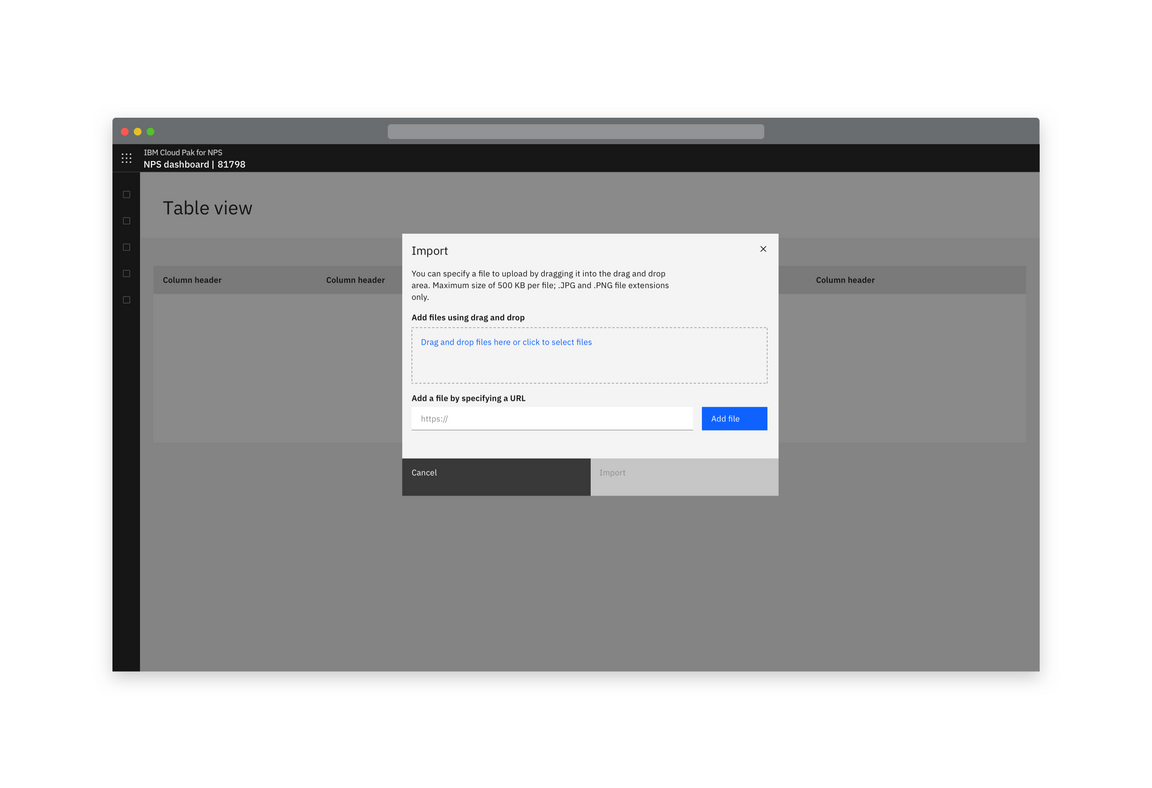Select the rightmost Column header

coord(845,279)
